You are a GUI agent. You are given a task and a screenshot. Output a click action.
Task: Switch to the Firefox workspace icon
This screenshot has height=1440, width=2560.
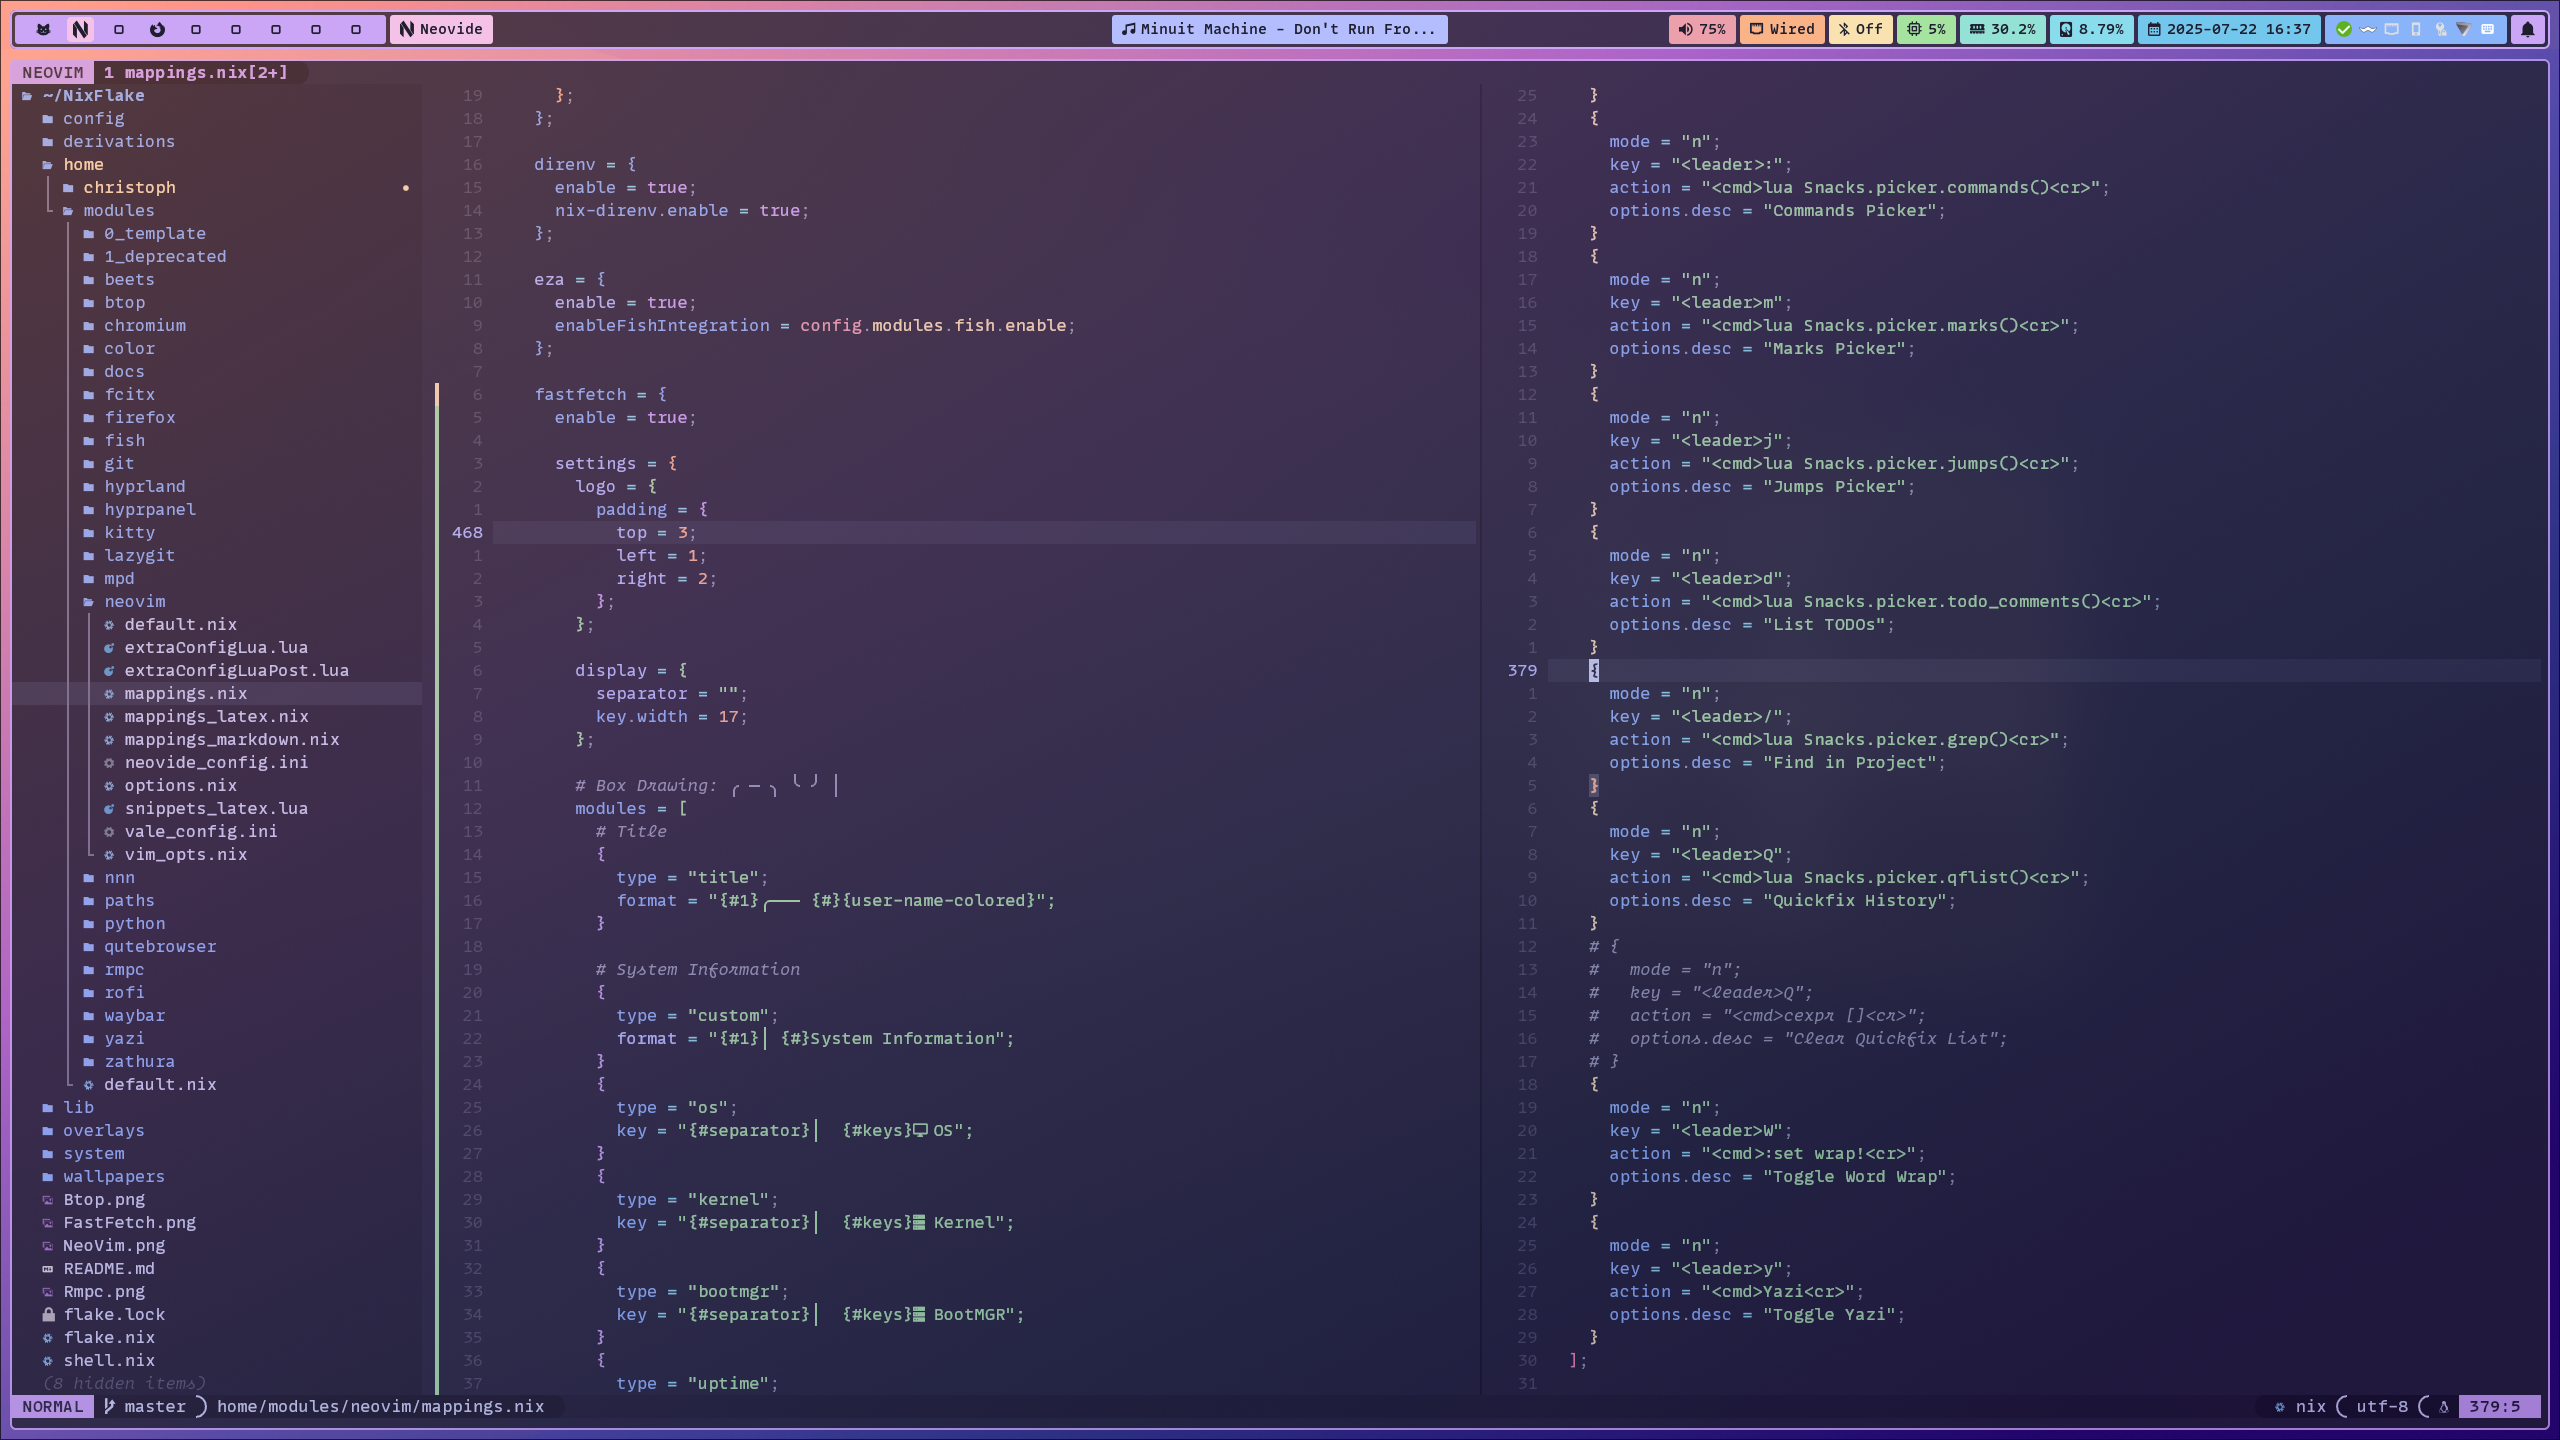pyautogui.click(x=157, y=29)
